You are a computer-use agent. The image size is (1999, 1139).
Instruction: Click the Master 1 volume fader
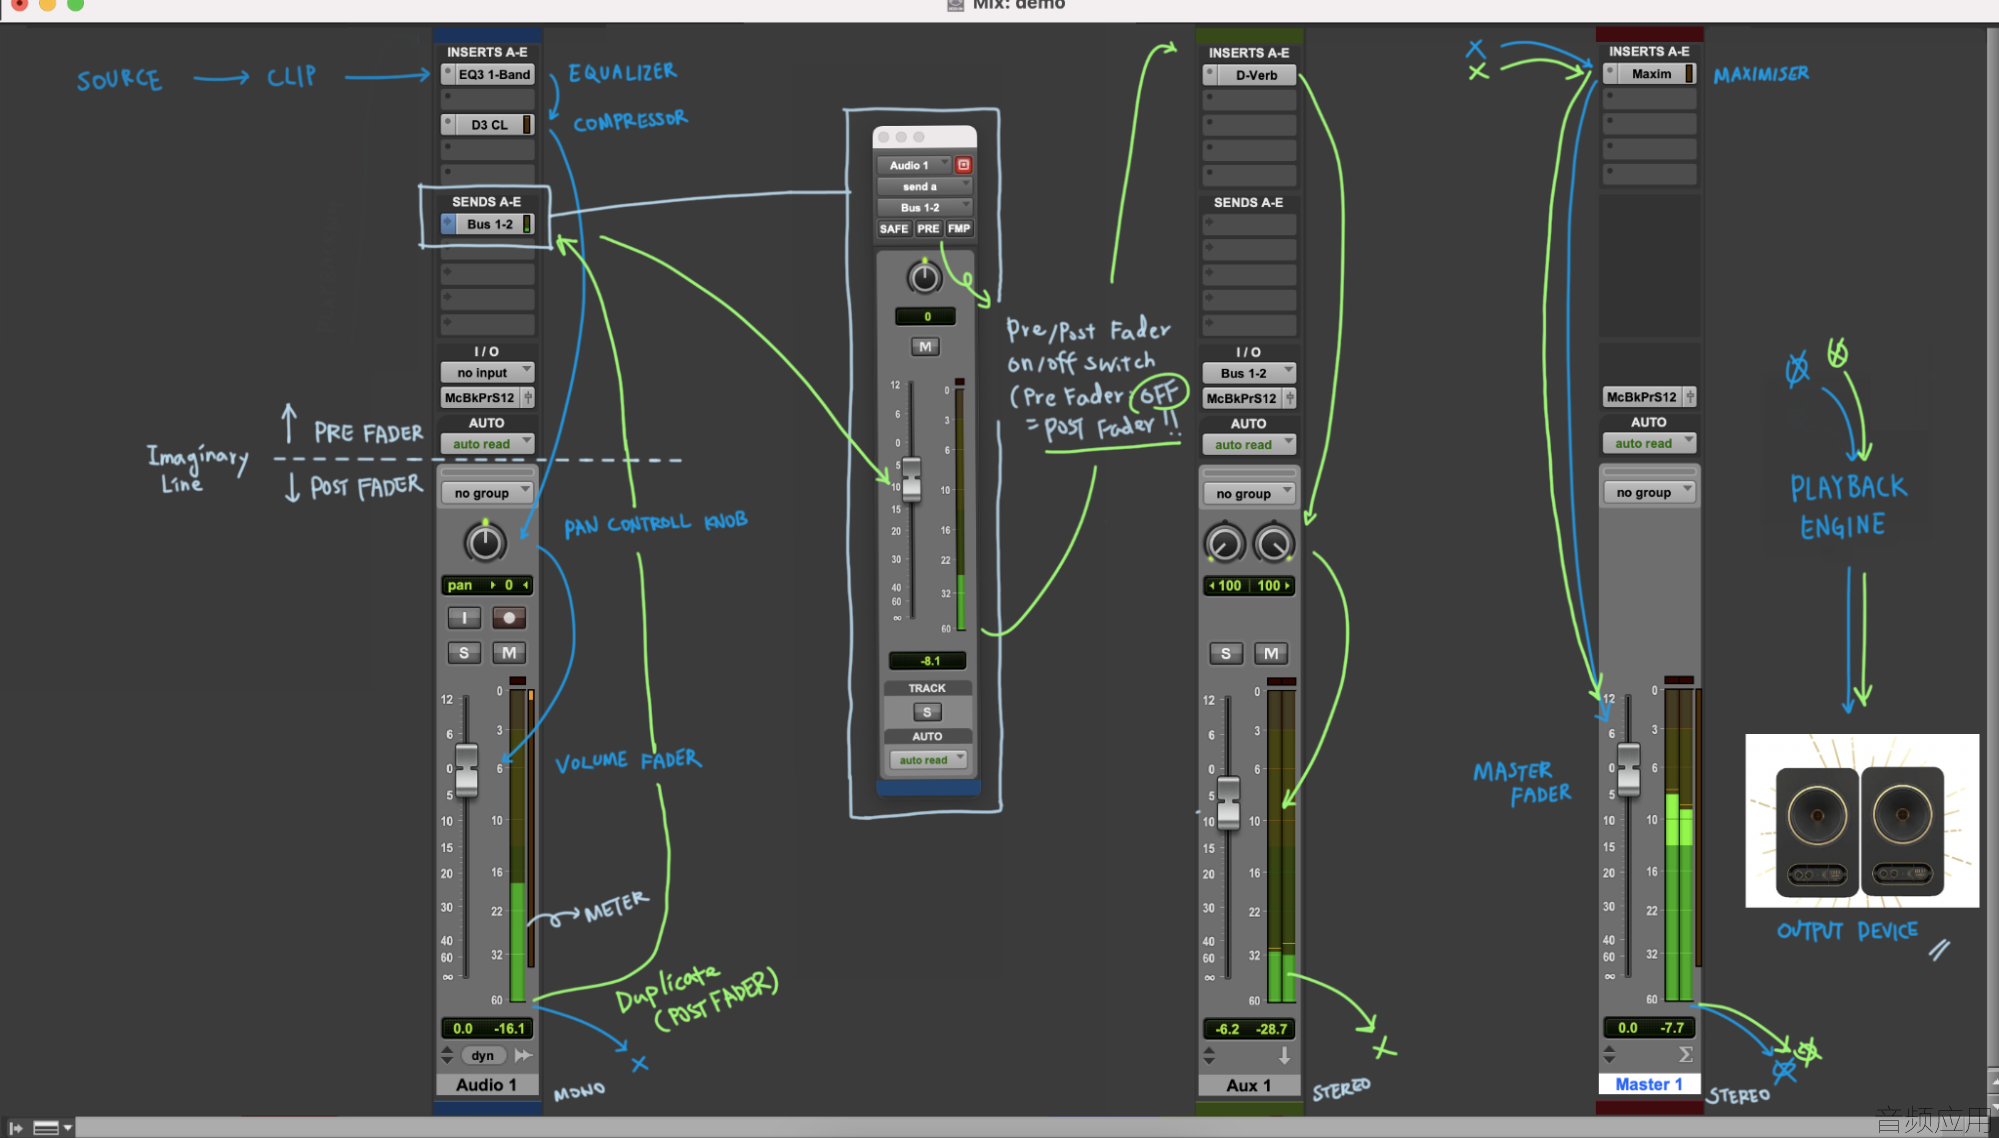point(1629,769)
